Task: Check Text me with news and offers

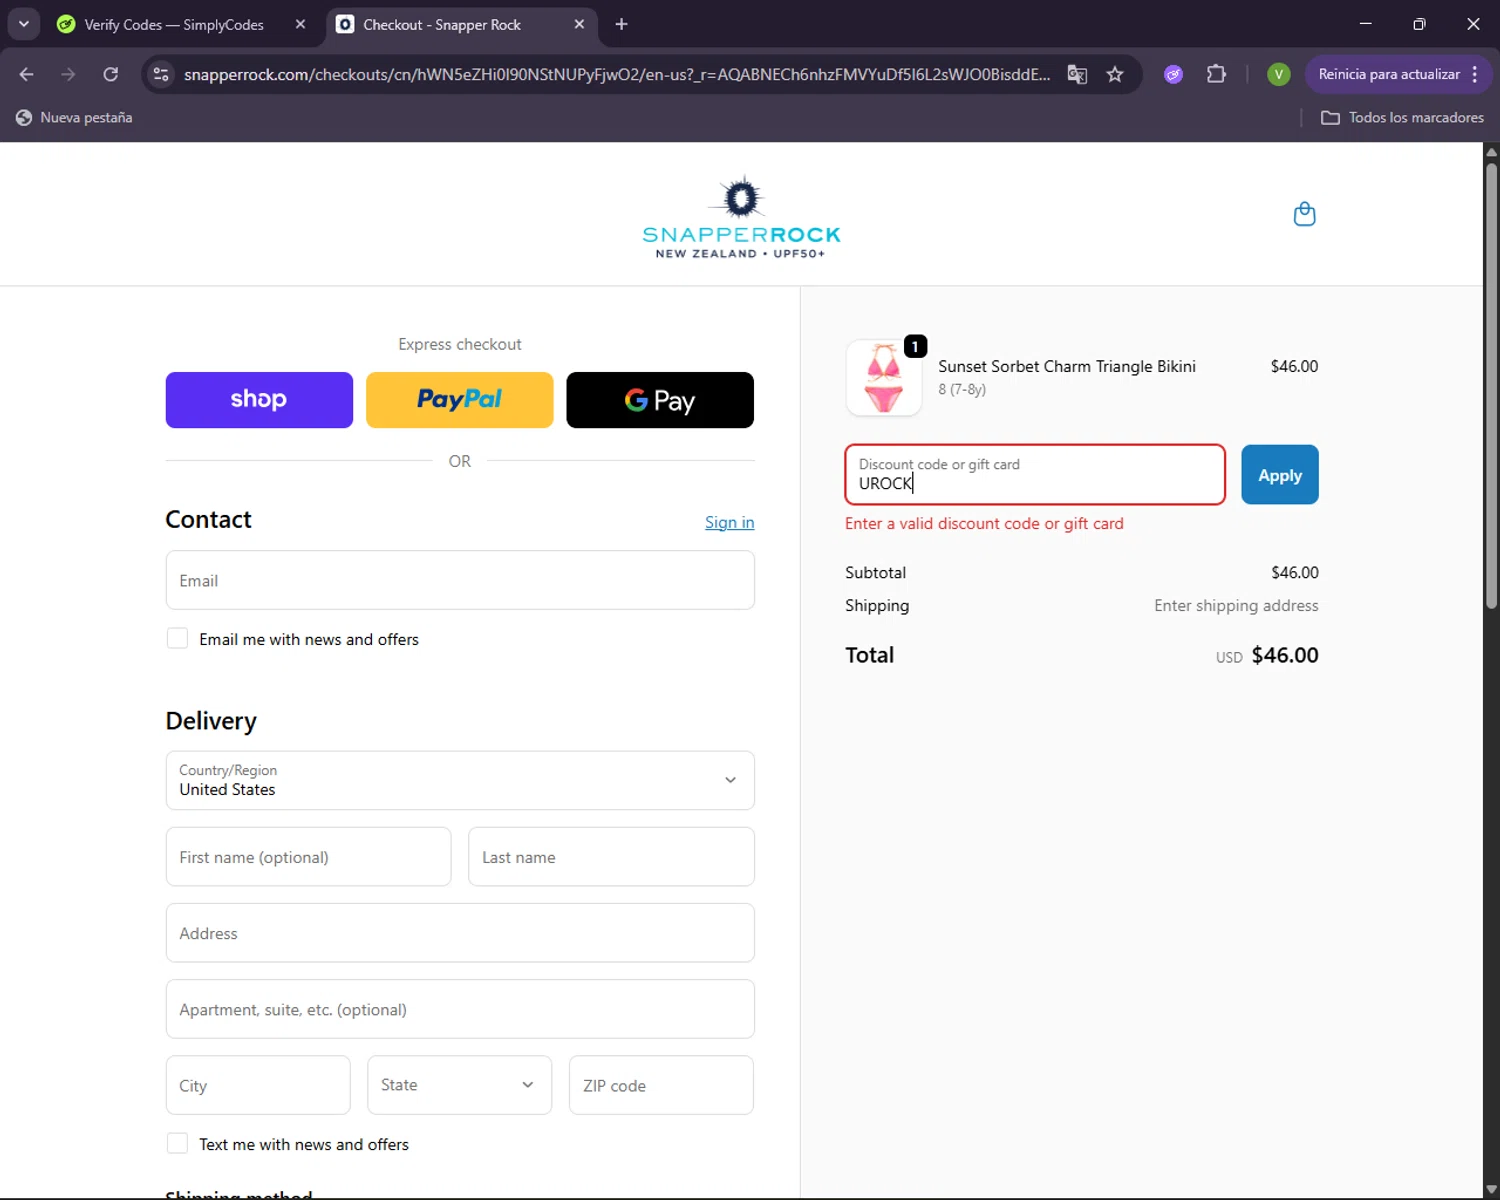Action: coord(177,1143)
